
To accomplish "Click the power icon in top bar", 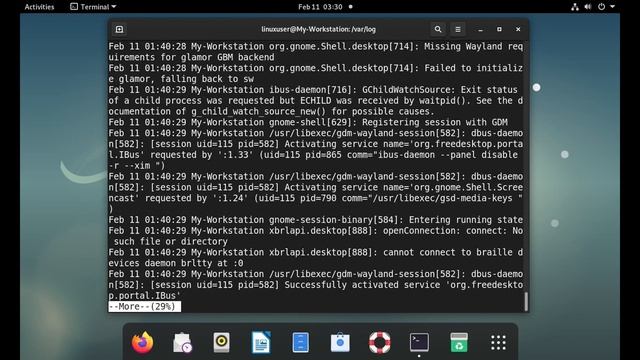I will pos(602,7).
